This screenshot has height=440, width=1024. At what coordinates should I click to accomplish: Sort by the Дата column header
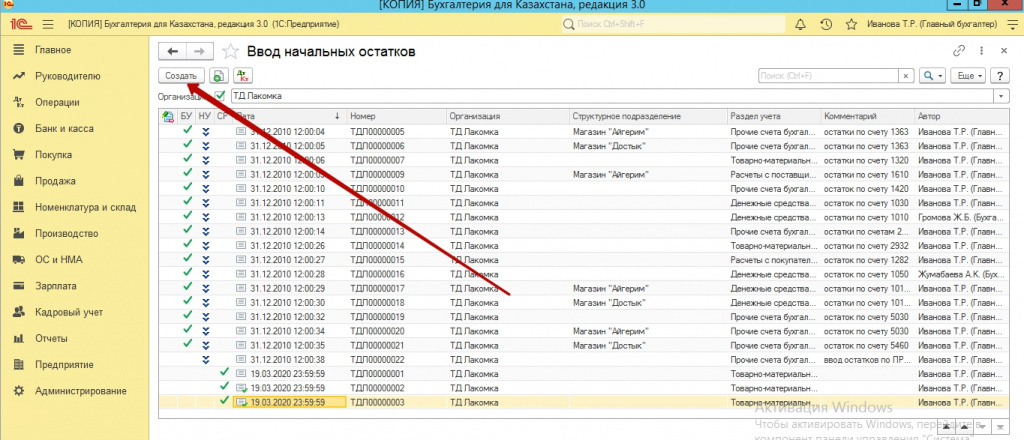289,116
